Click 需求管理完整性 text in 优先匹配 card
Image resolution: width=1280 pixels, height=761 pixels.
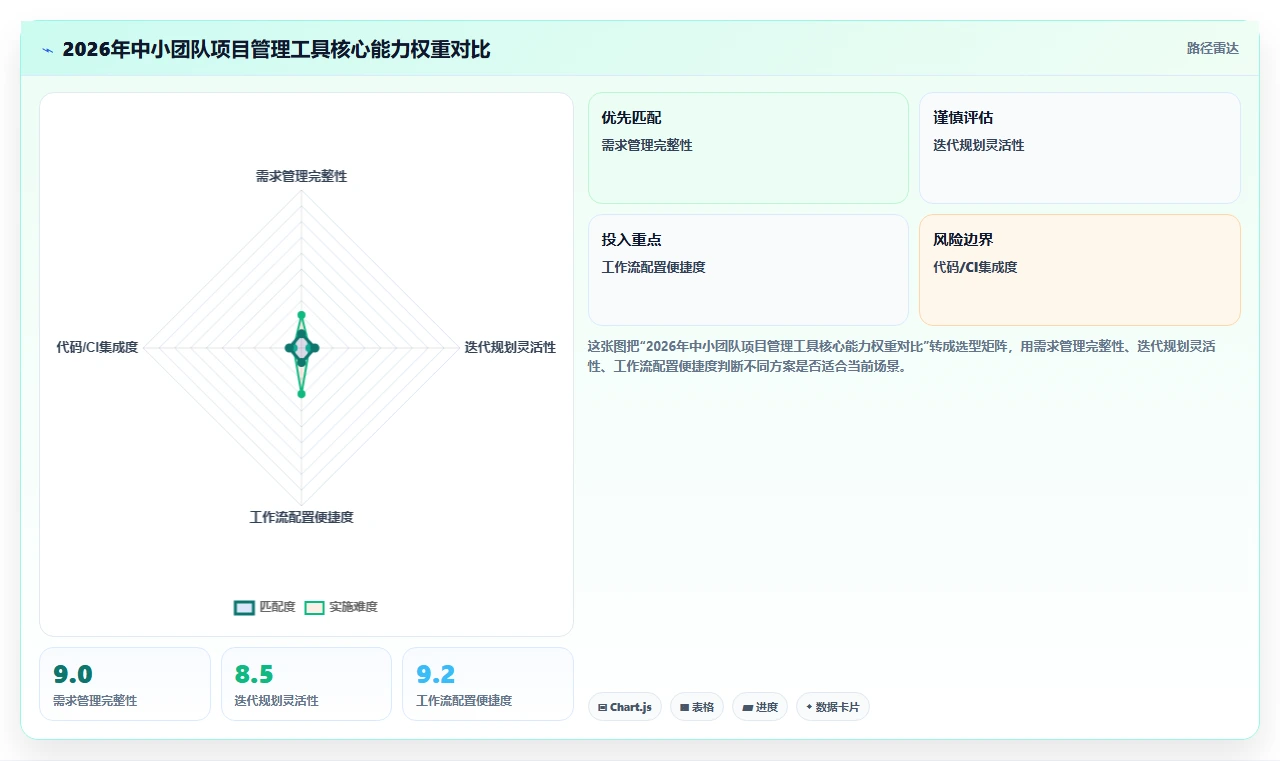647,145
